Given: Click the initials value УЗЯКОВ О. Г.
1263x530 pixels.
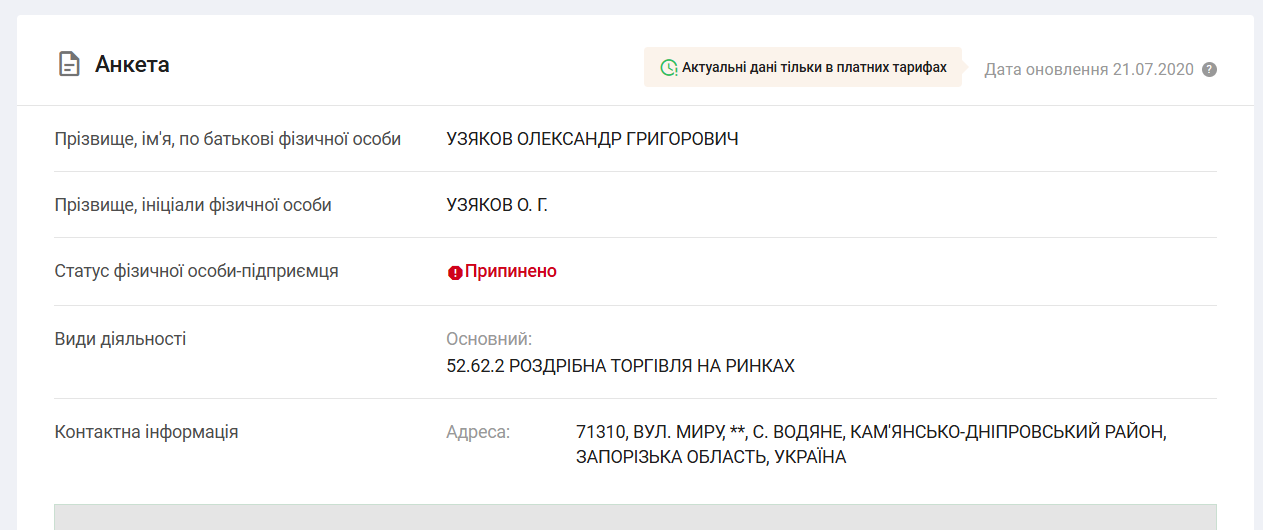Looking at the screenshot, I should click(x=497, y=205).
